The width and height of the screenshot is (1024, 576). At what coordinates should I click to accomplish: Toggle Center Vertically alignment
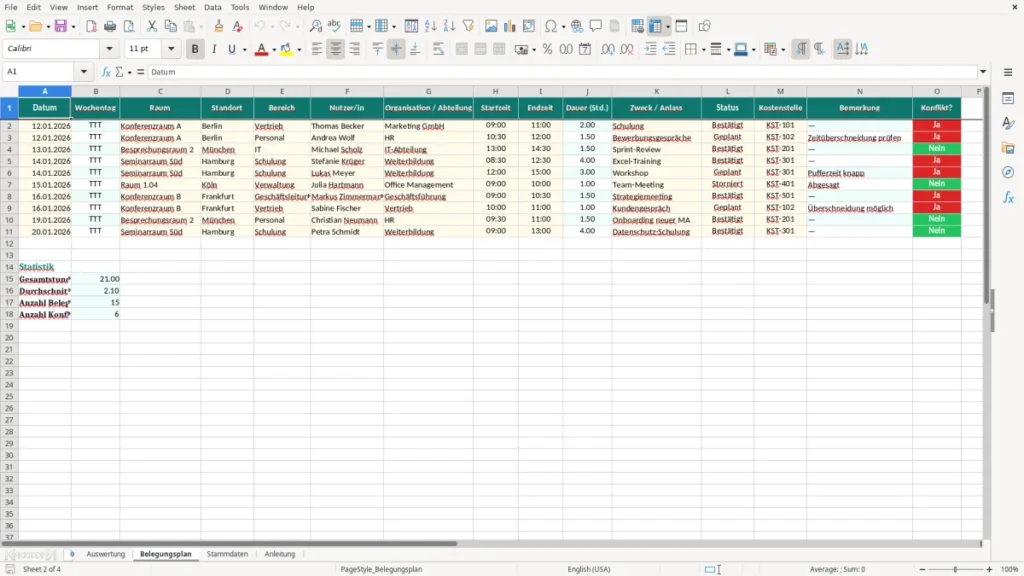396,49
